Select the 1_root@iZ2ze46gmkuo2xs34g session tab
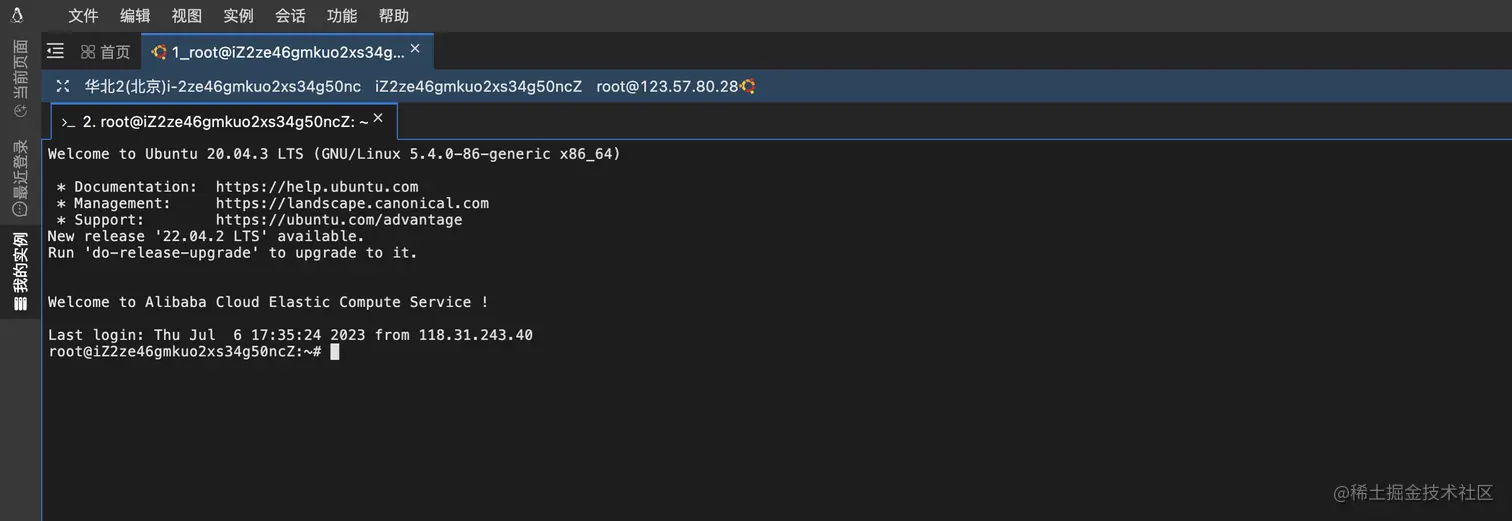 click(280, 52)
